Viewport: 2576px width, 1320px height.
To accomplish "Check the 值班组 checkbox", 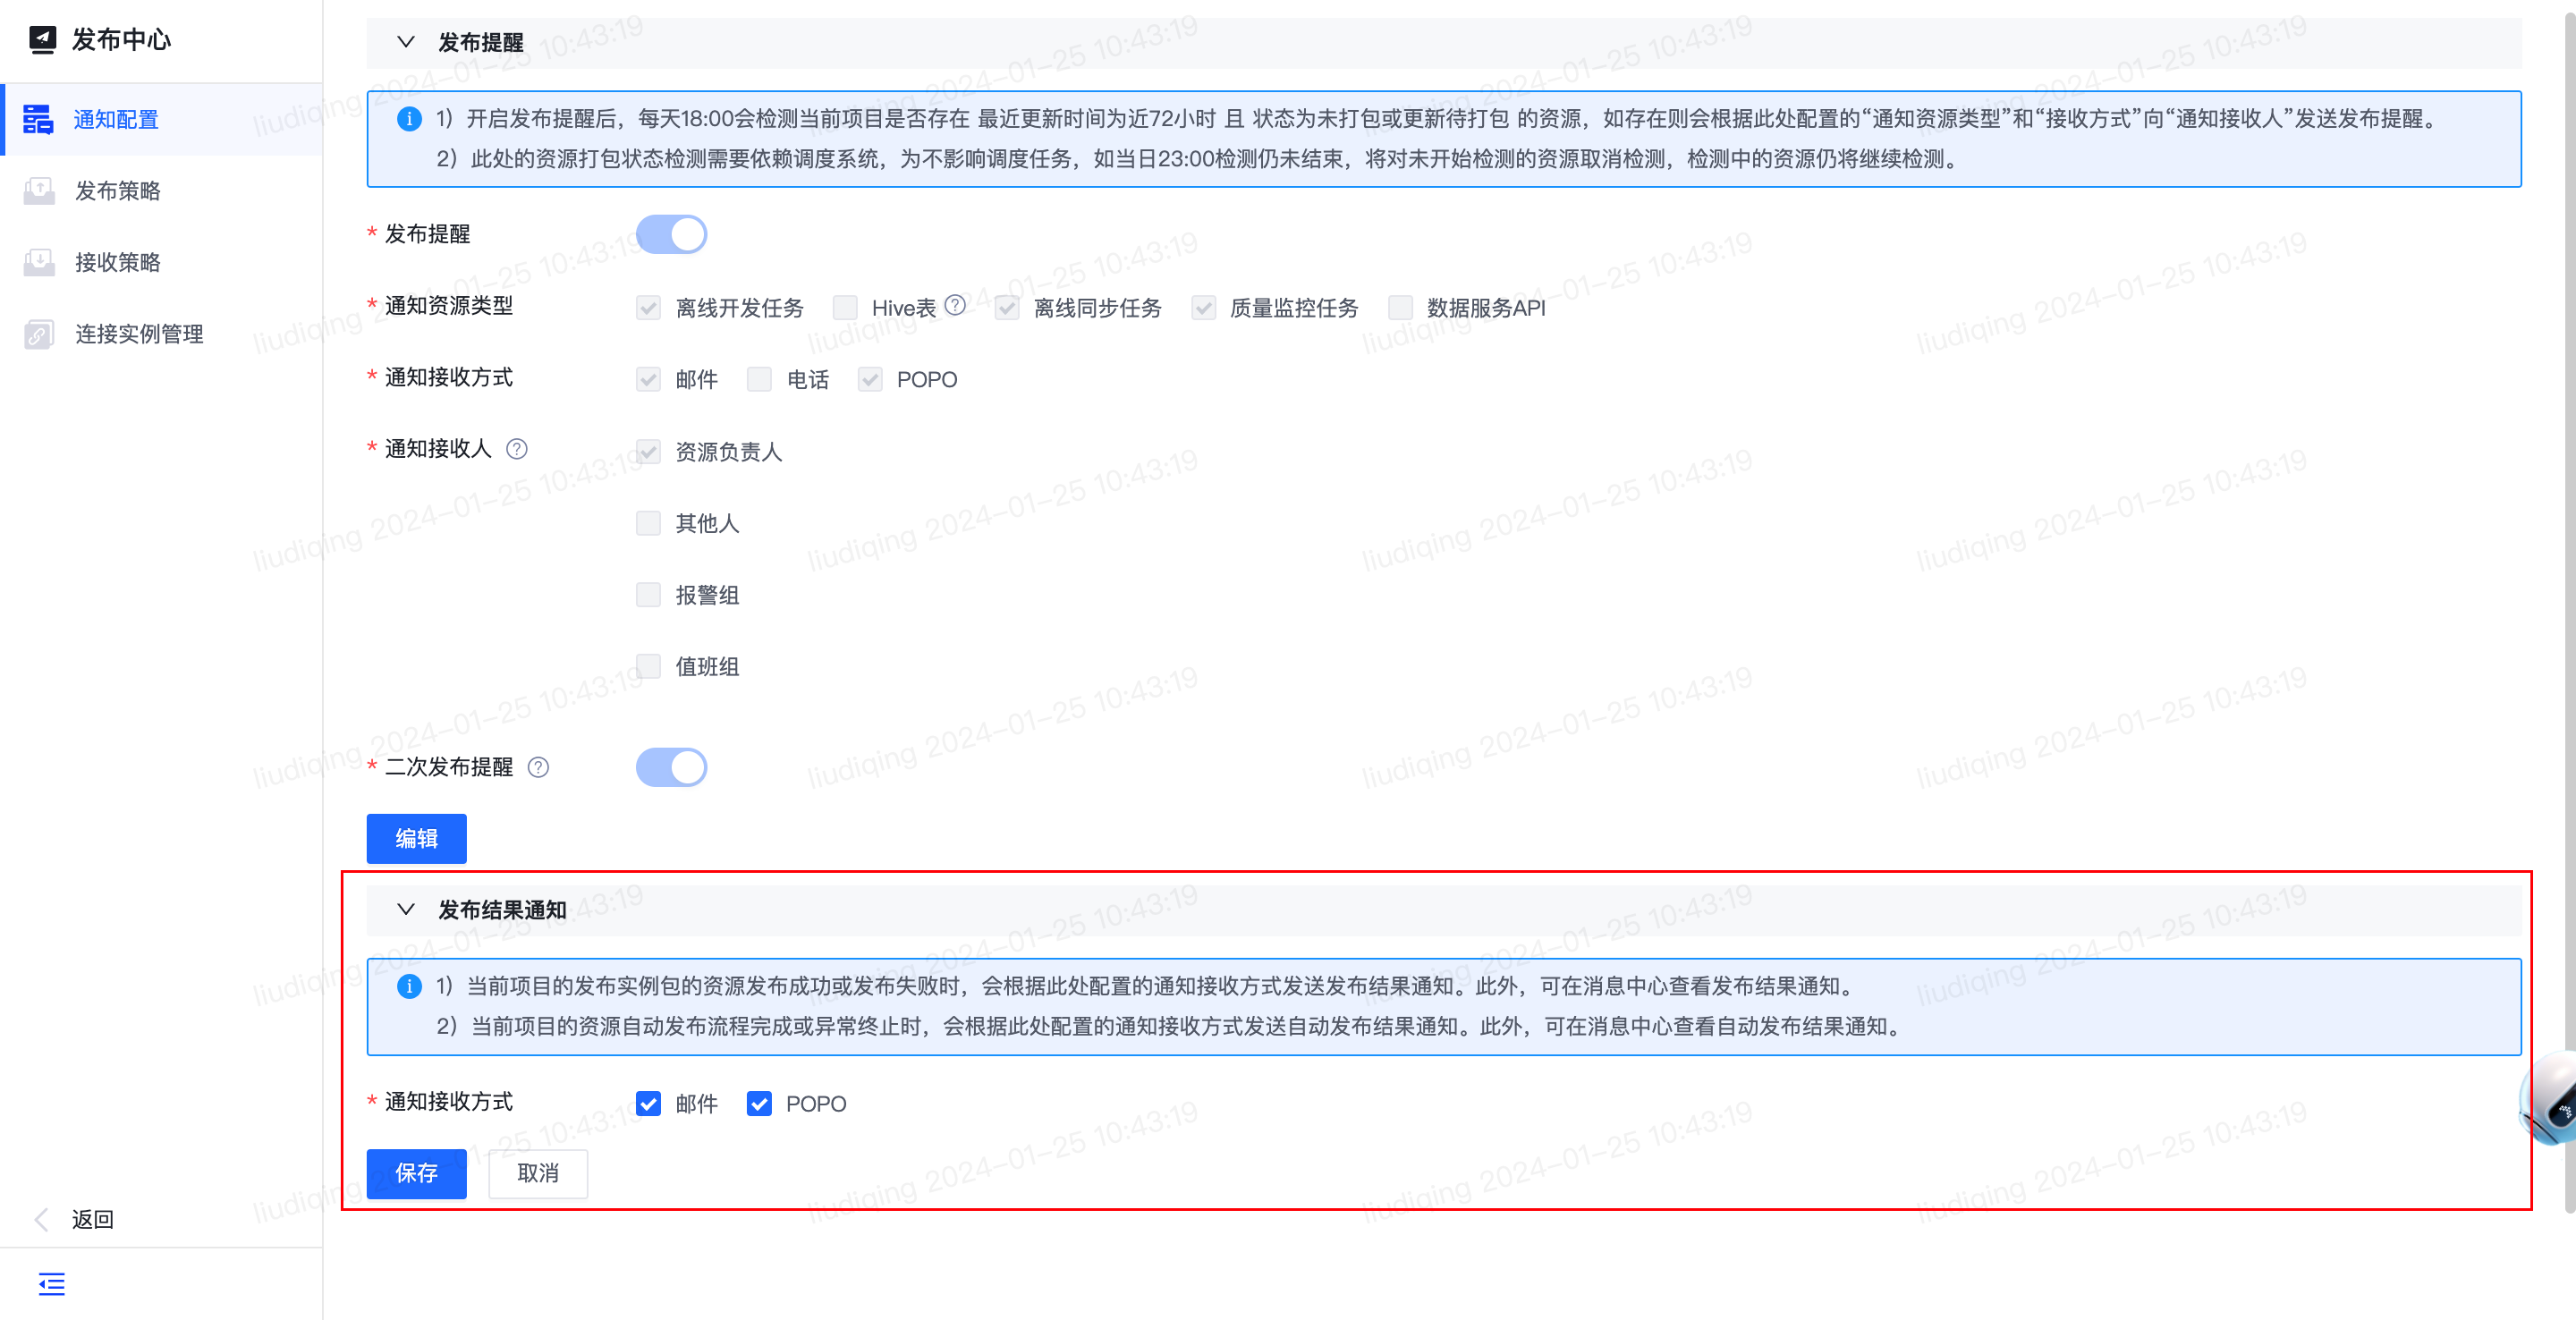I will [648, 666].
